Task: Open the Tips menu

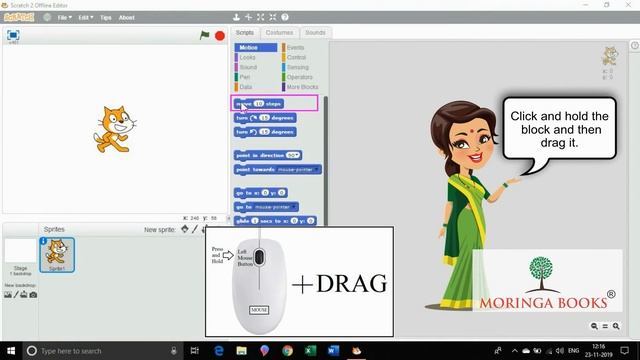Action: tap(106, 18)
